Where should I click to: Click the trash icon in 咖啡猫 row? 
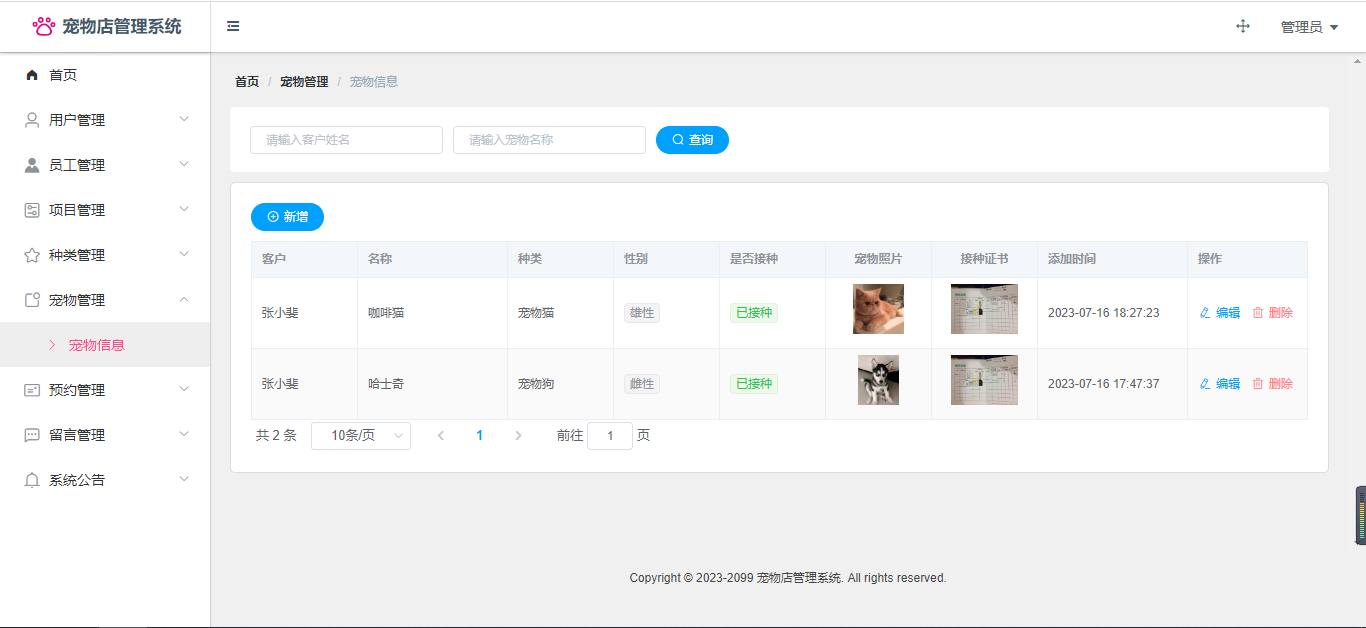point(1258,313)
